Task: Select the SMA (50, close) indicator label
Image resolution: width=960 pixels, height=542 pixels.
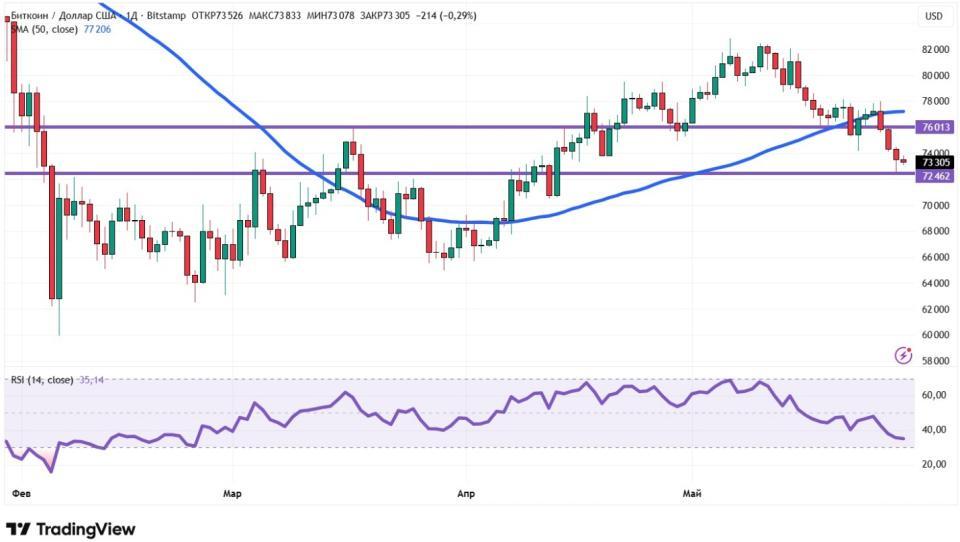Action: 44,29
